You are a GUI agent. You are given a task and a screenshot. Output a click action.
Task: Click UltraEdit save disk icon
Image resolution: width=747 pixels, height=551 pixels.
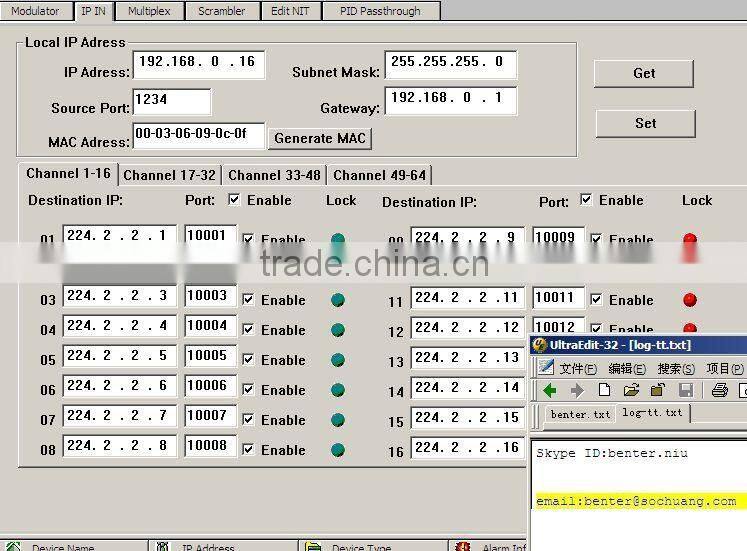[686, 391]
